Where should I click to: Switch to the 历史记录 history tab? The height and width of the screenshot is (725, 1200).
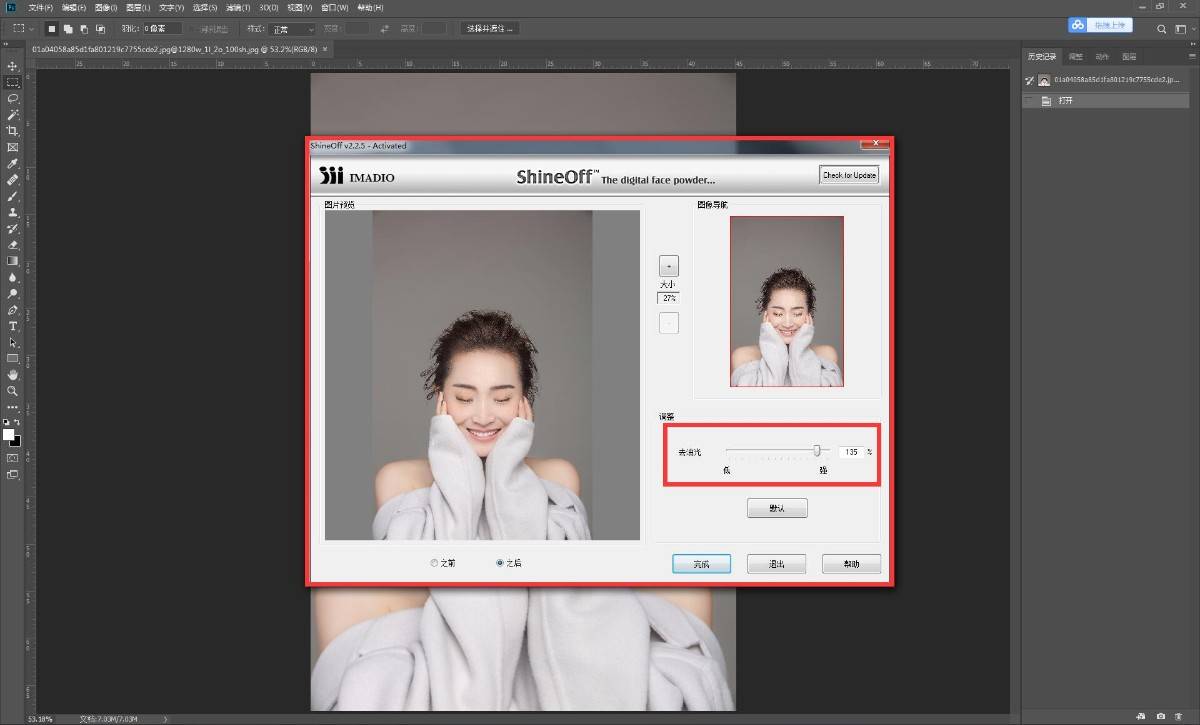pyautogui.click(x=1042, y=56)
